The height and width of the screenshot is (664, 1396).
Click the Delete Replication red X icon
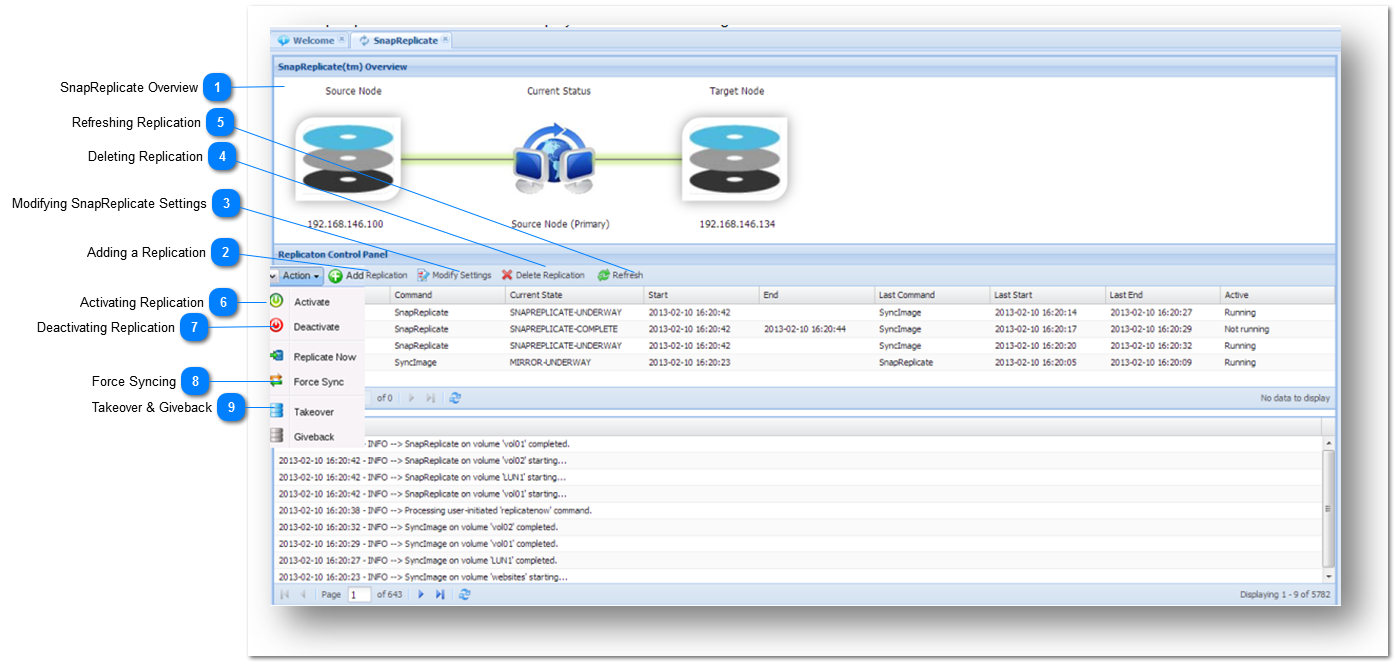tap(506, 274)
